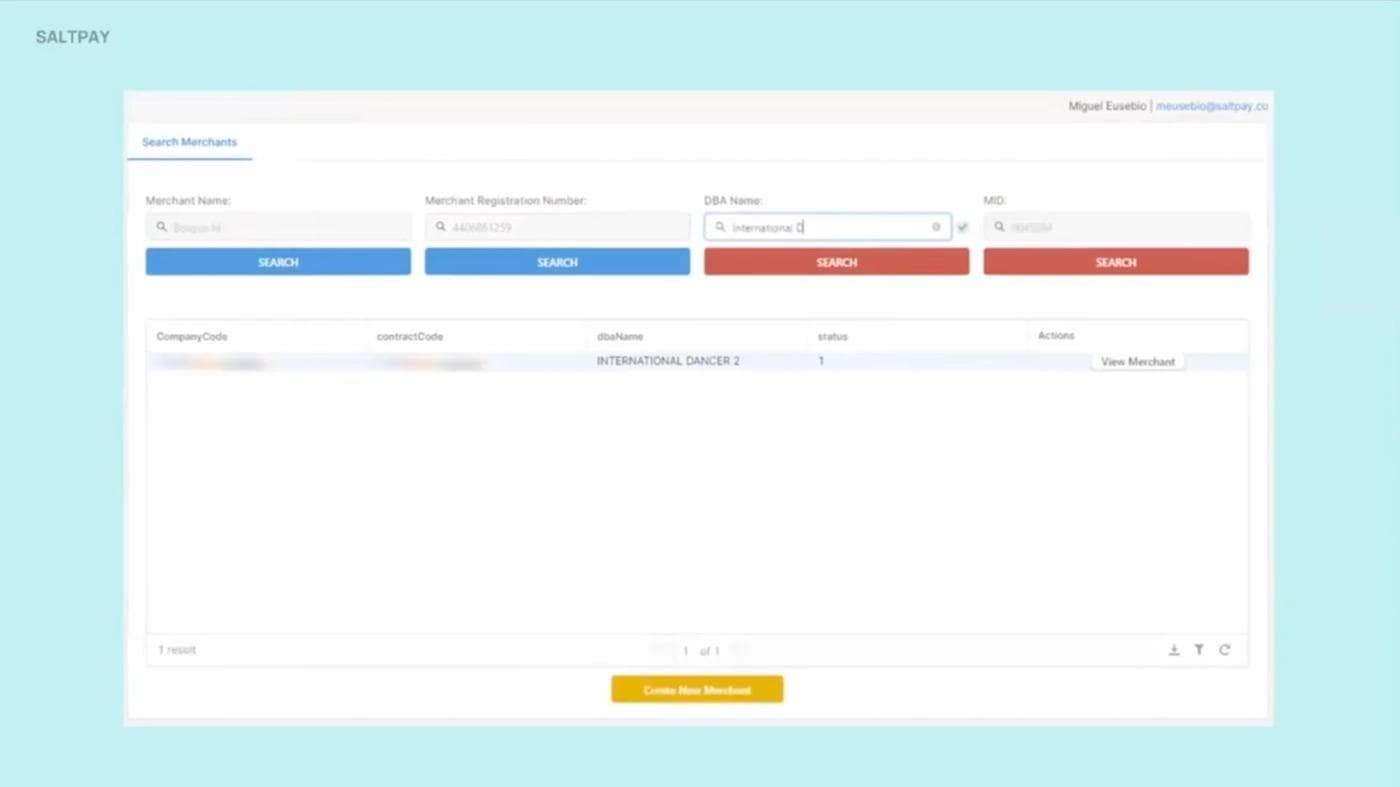1400x787 pixels.
Task: Click the View Merchant button in results row
Action: 1137,362
